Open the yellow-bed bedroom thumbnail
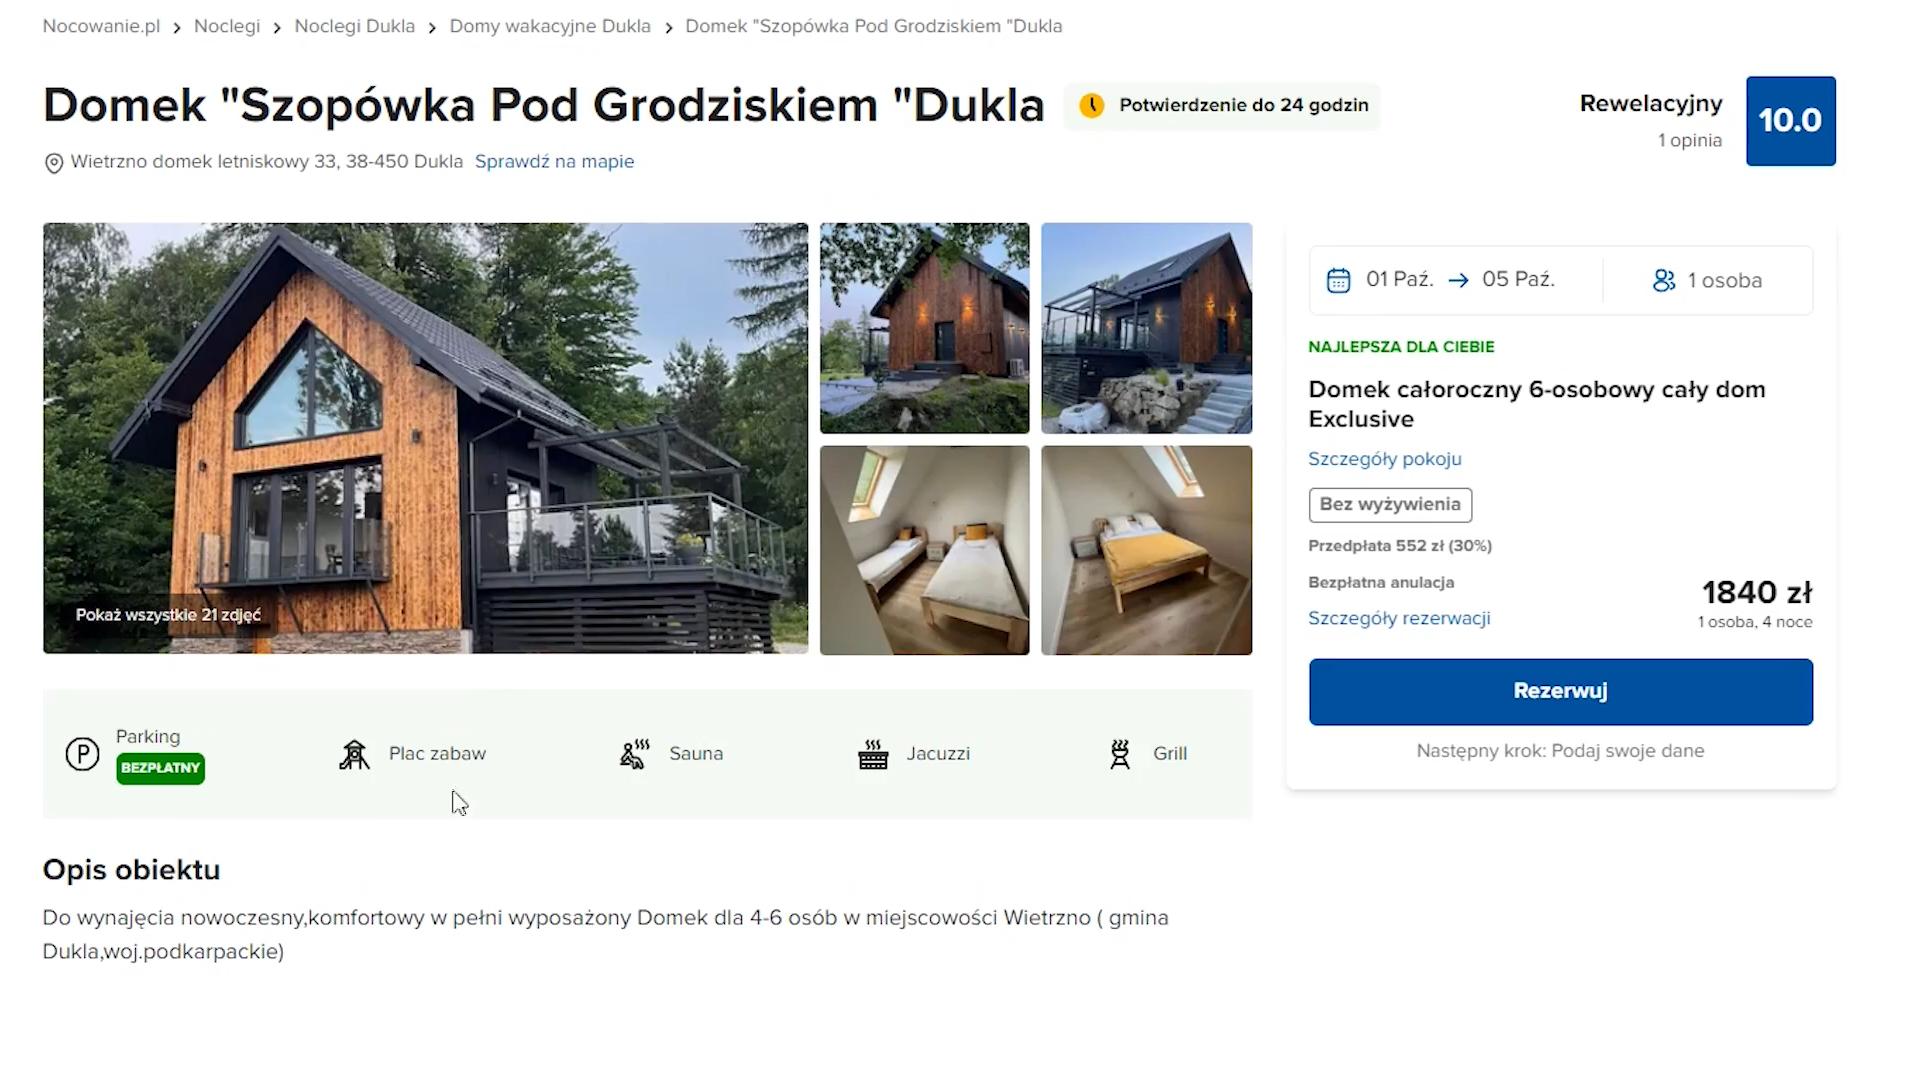The width and height of the screenshot is (1910, 1079). (1146, 550)
